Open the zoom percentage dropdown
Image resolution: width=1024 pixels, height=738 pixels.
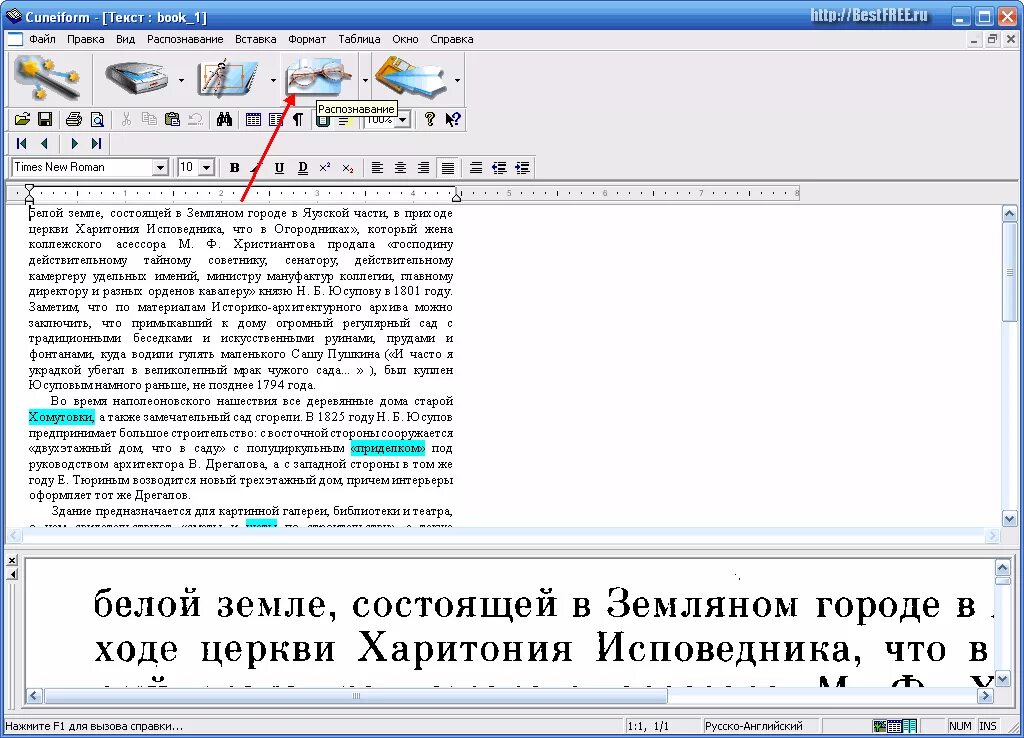[x=402, y=120]
